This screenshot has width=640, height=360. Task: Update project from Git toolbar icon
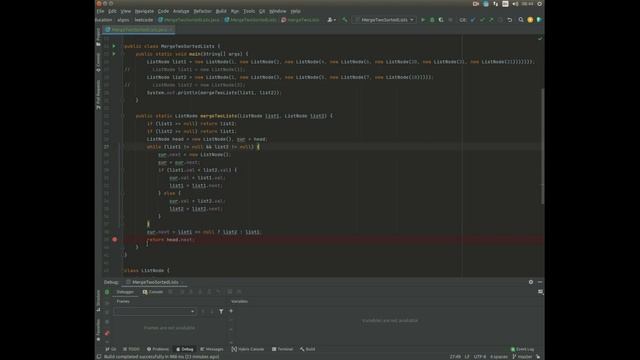click(x=473, y=20)
